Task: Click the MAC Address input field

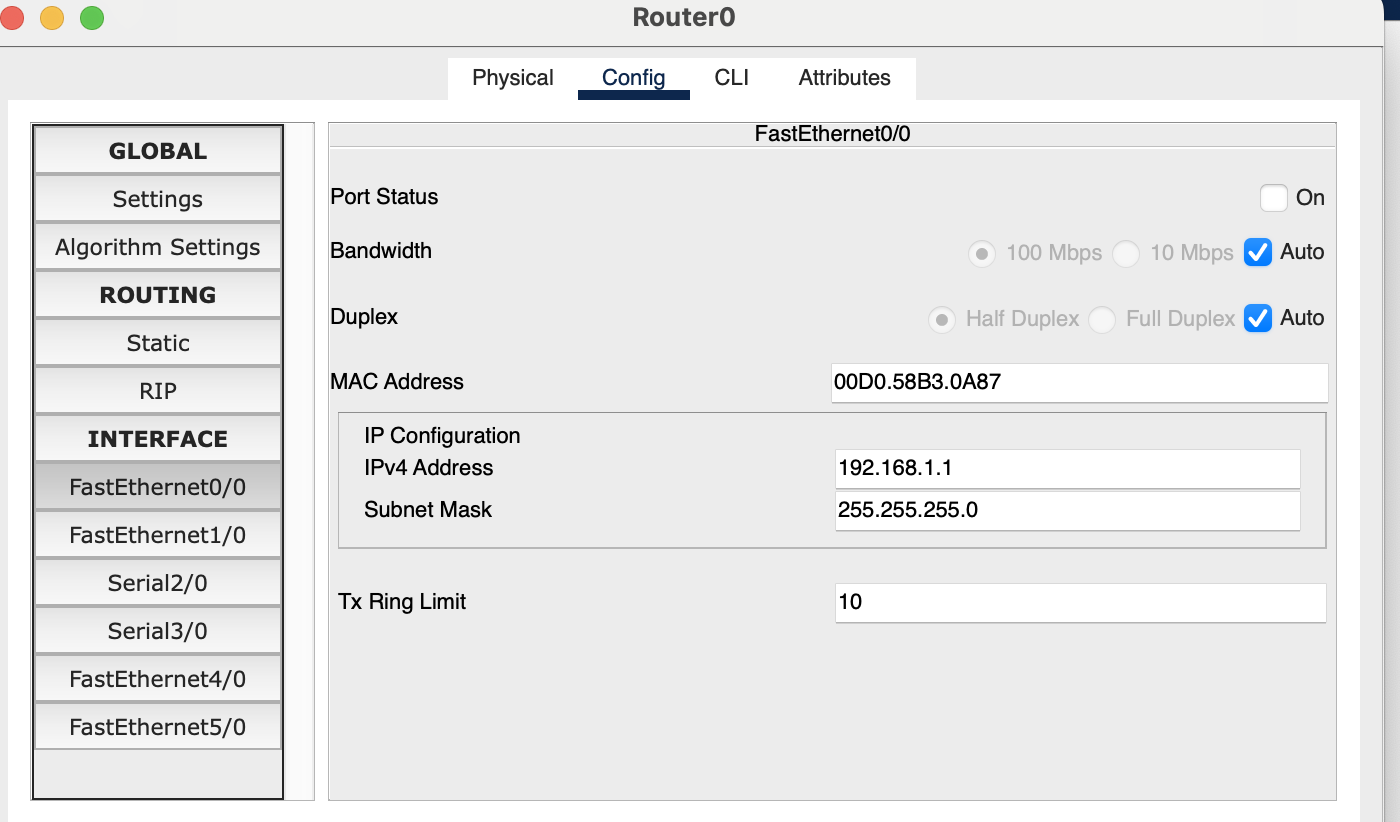Action: click(1080, 382)
